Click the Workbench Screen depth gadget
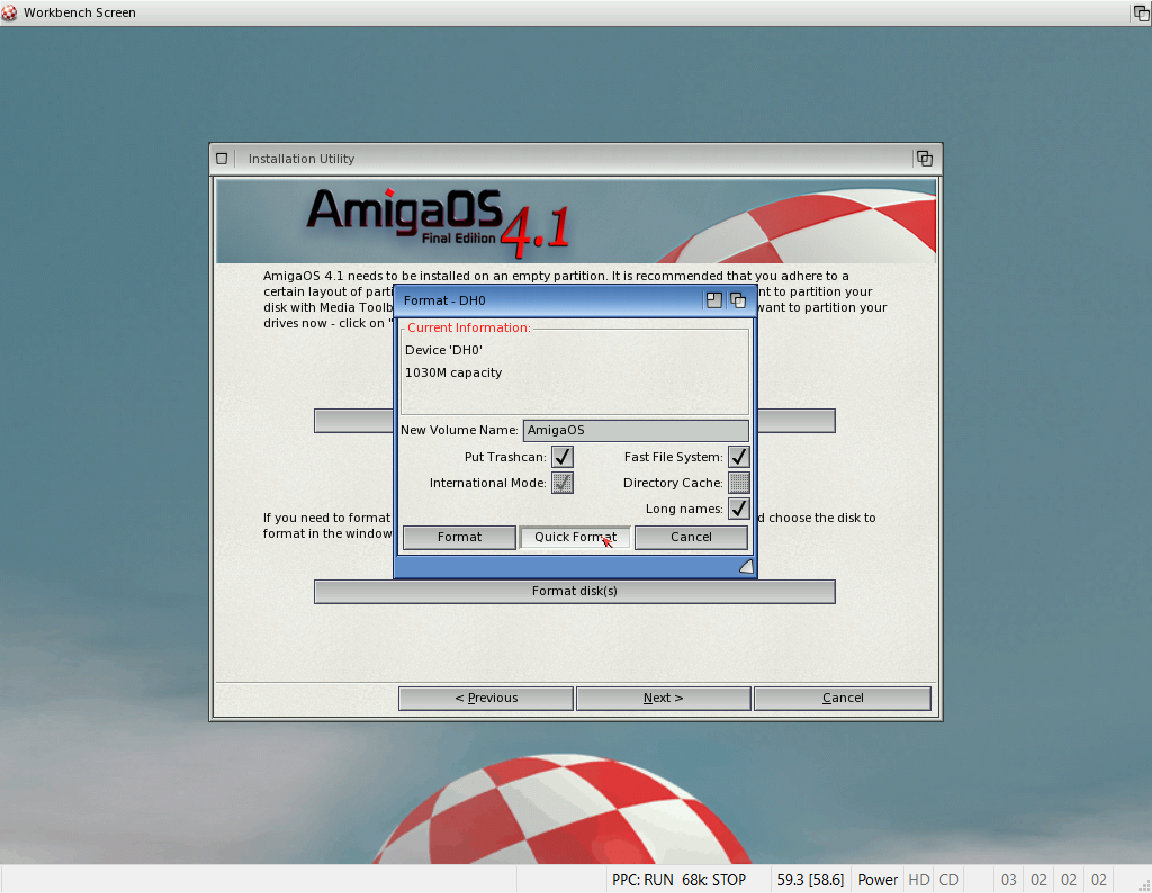This screenshot has height=893, width=1152. [1142, 12]
